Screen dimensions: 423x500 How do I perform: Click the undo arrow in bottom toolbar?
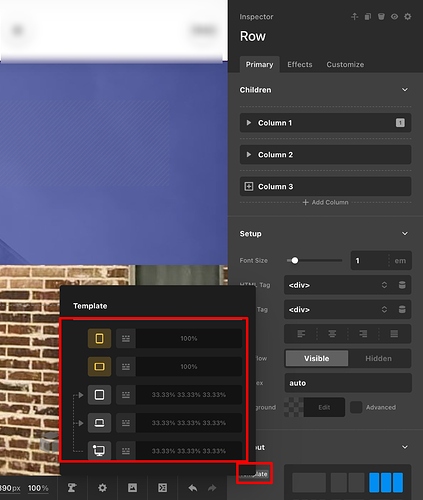point(193,488)
